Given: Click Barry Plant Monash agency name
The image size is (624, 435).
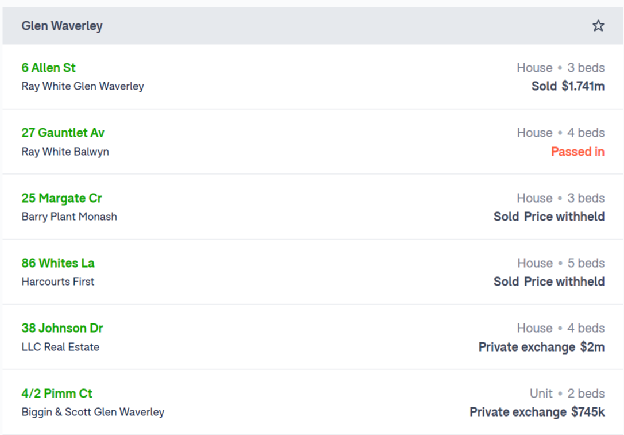Looking at the screenshot, I should click(69, 217).
